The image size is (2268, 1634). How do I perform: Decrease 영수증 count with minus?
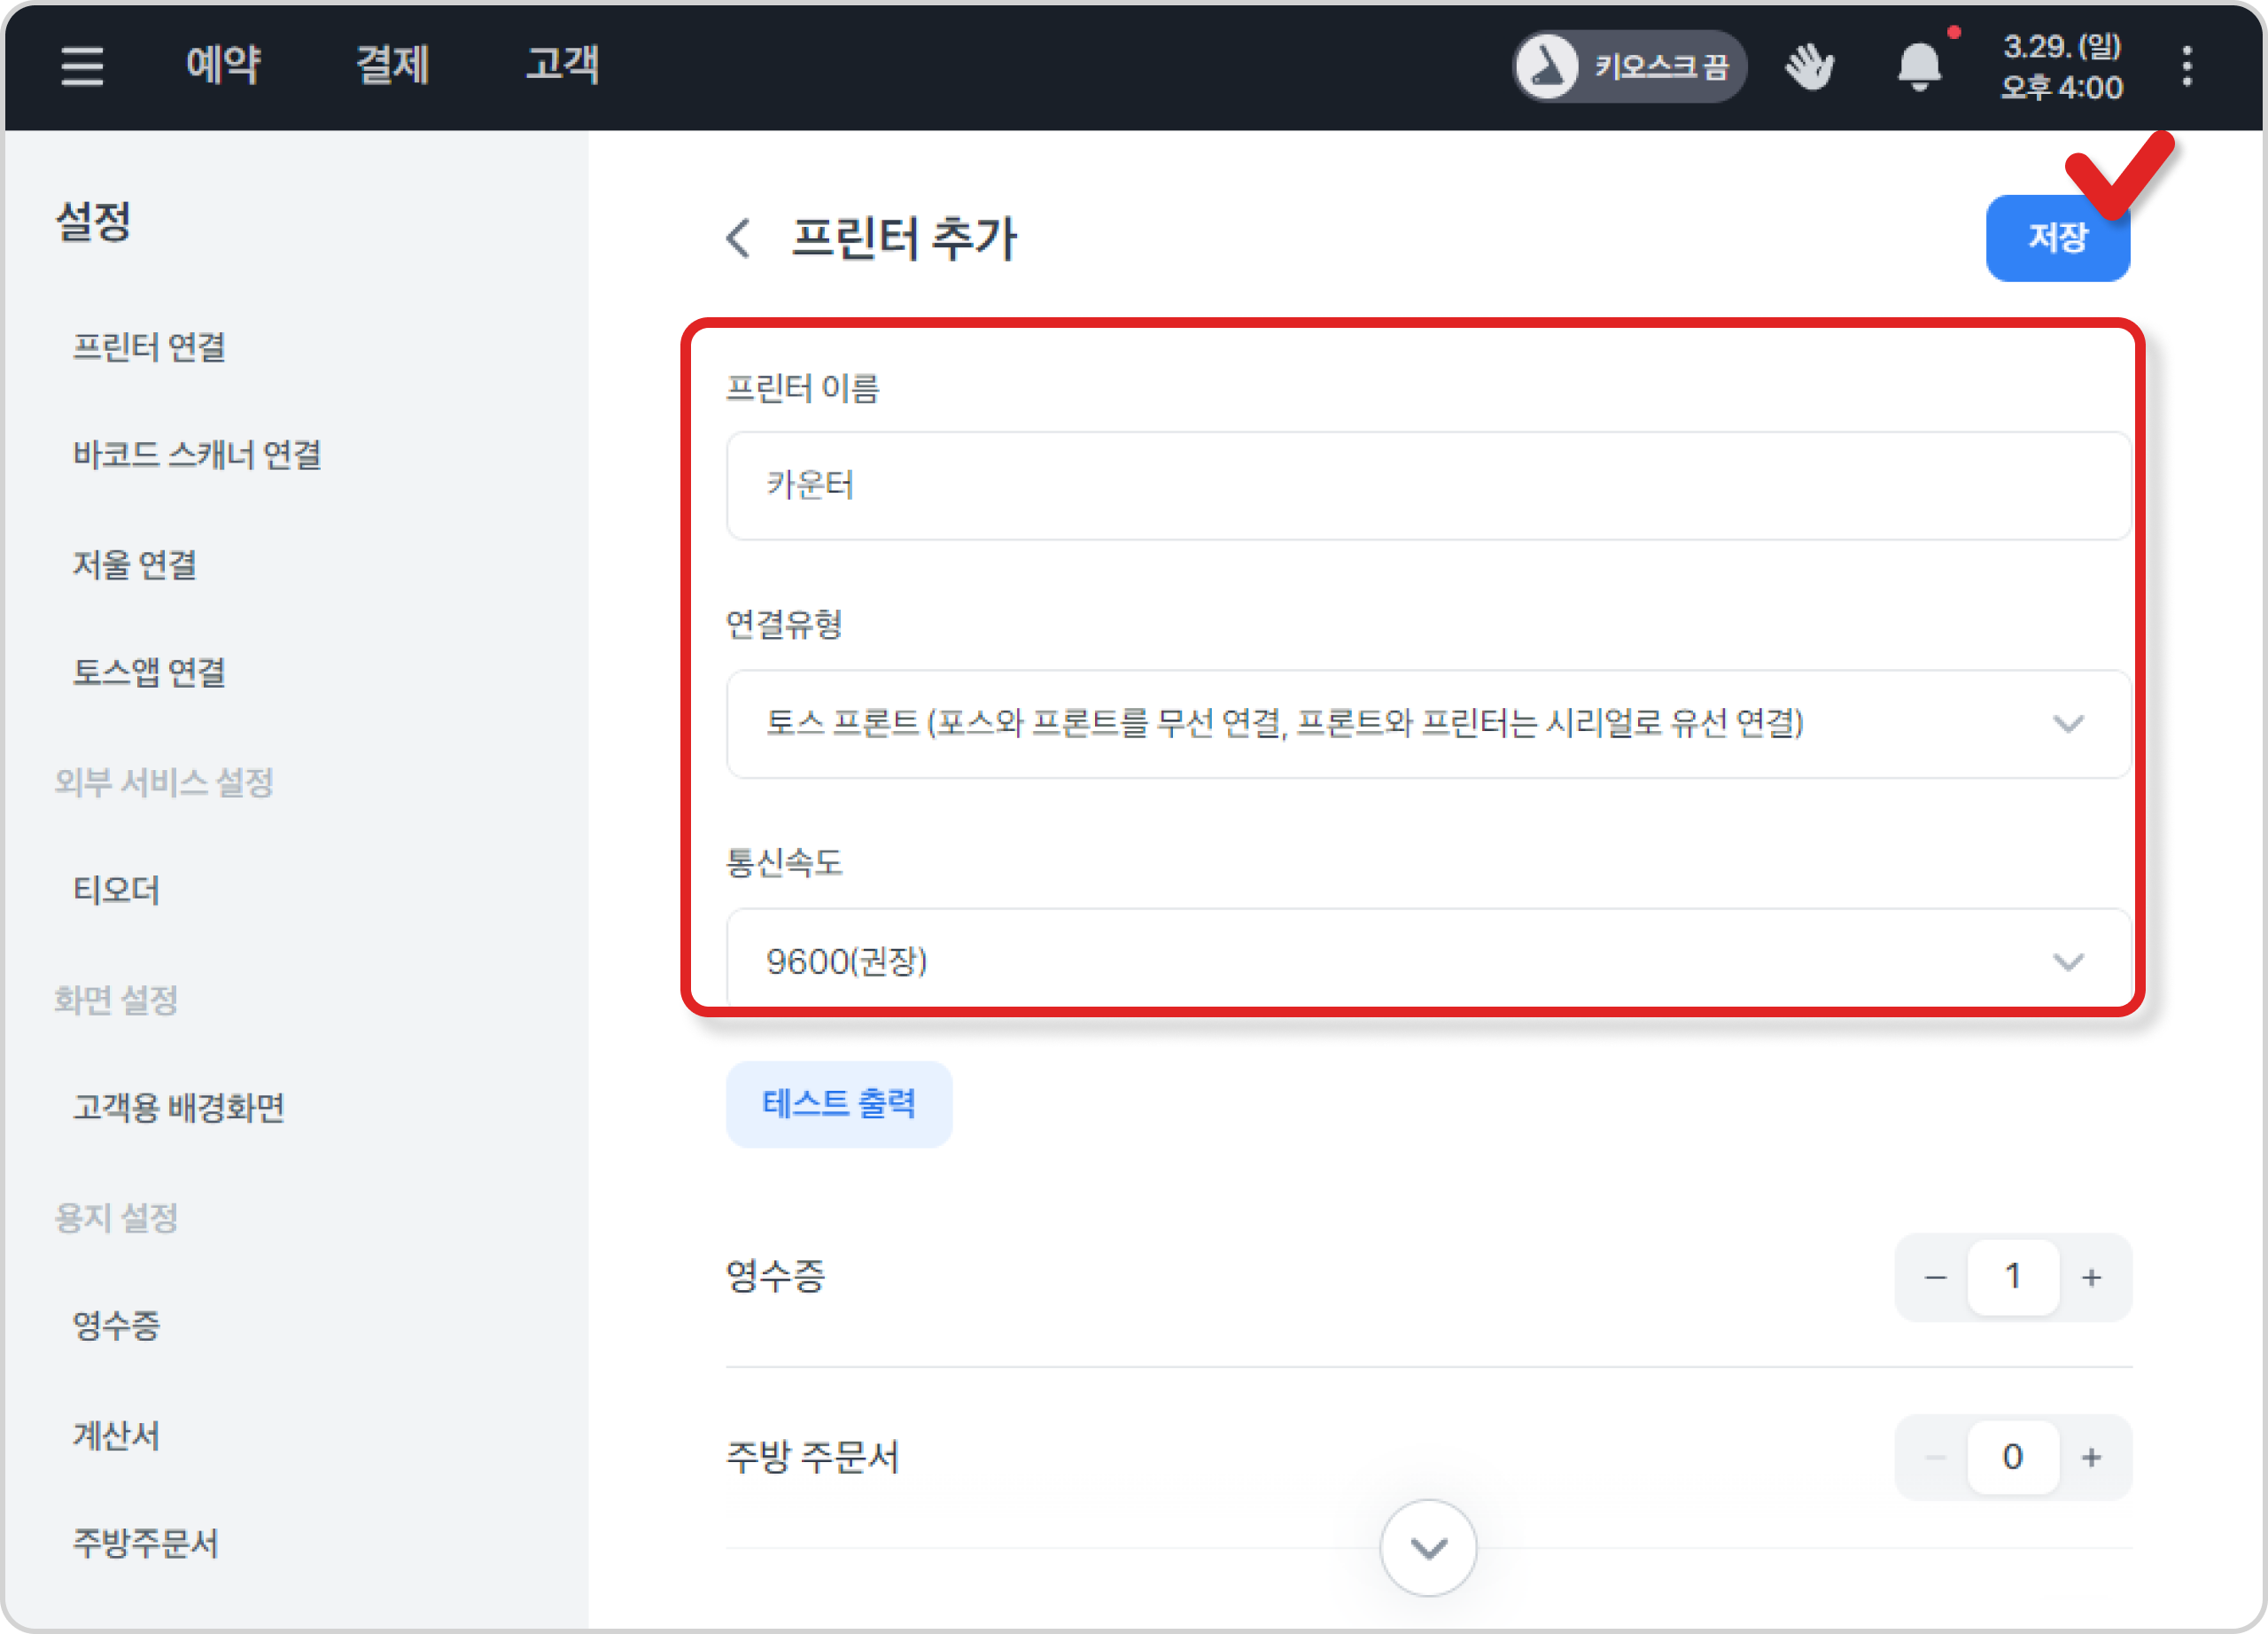[x=1935, y=1277]
